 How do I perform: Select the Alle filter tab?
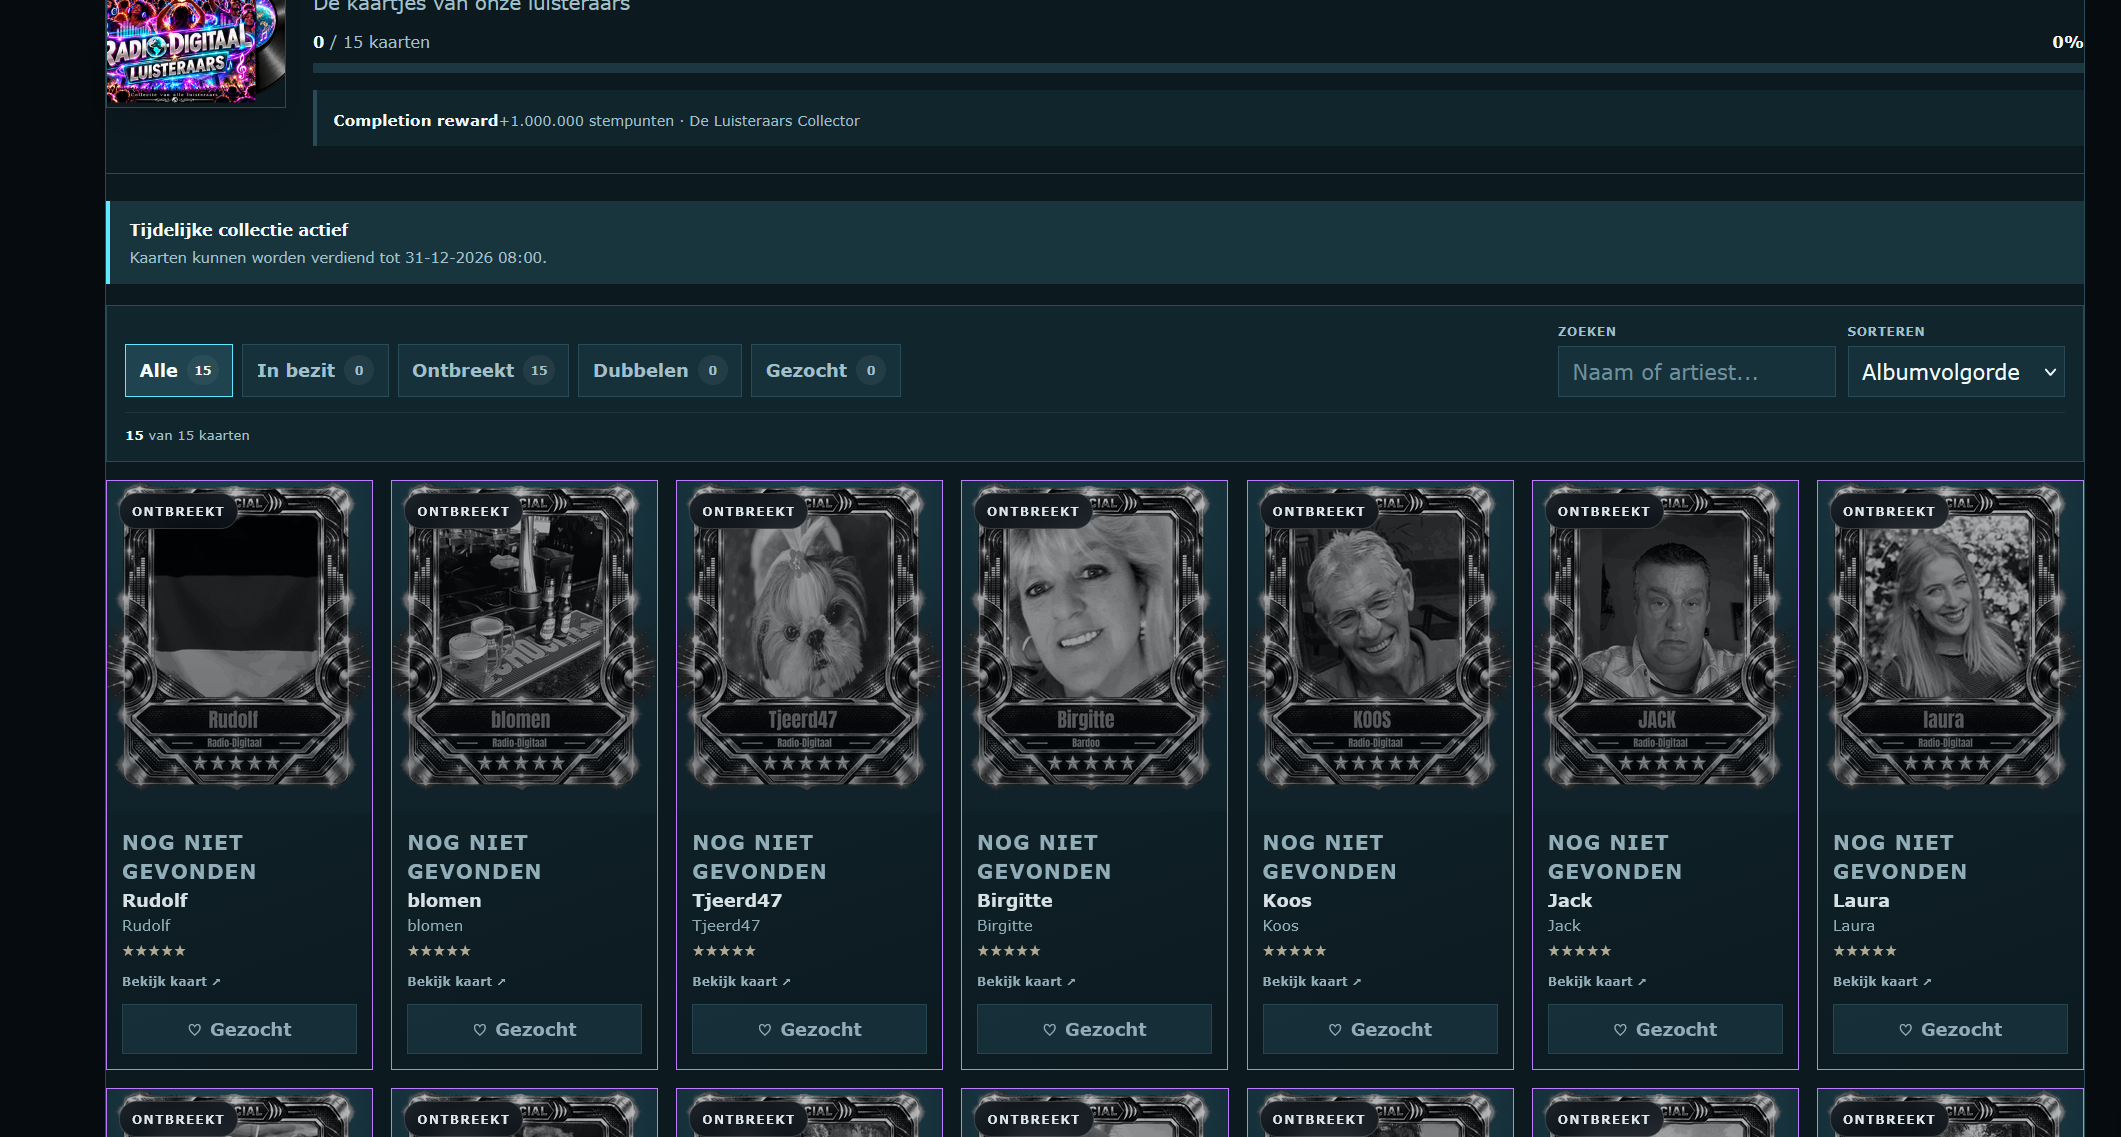(179, 371)
